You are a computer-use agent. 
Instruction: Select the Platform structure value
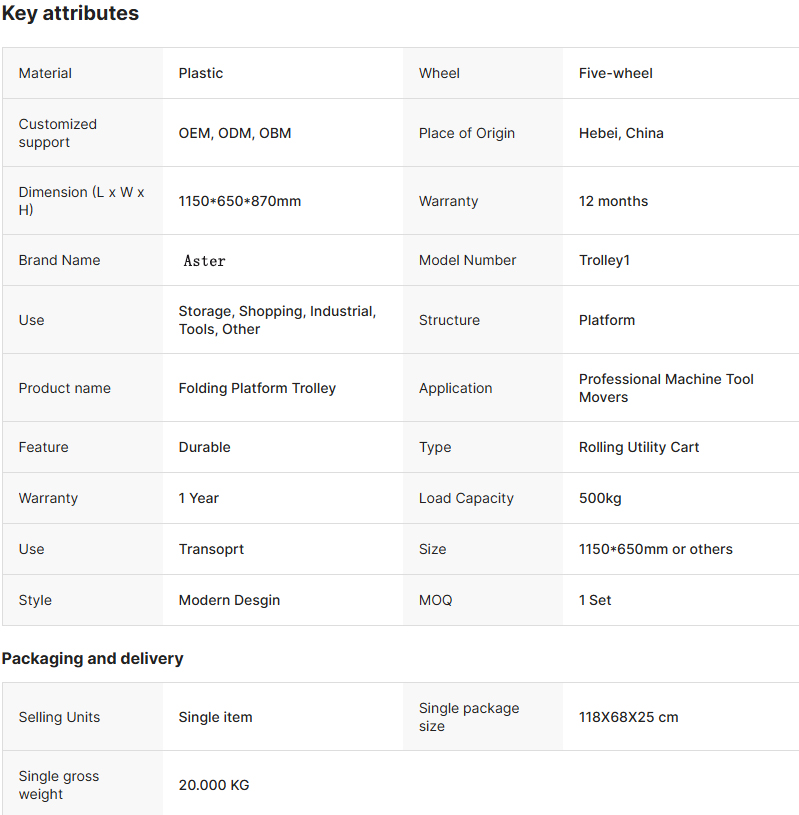coord(607,320)
